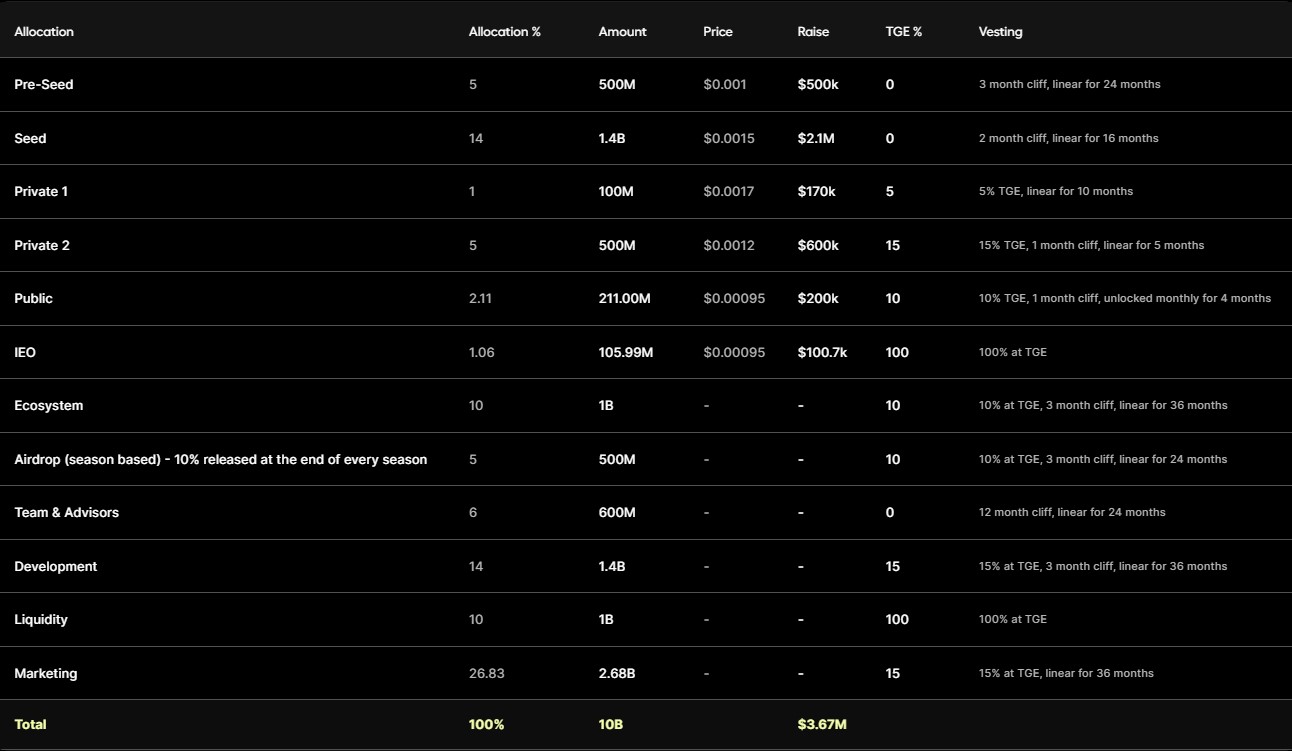Select the Pre-Seed allocation row label
Image resolution: width=1292 pixels, height=751 pixels.
[x=43, y=84]
